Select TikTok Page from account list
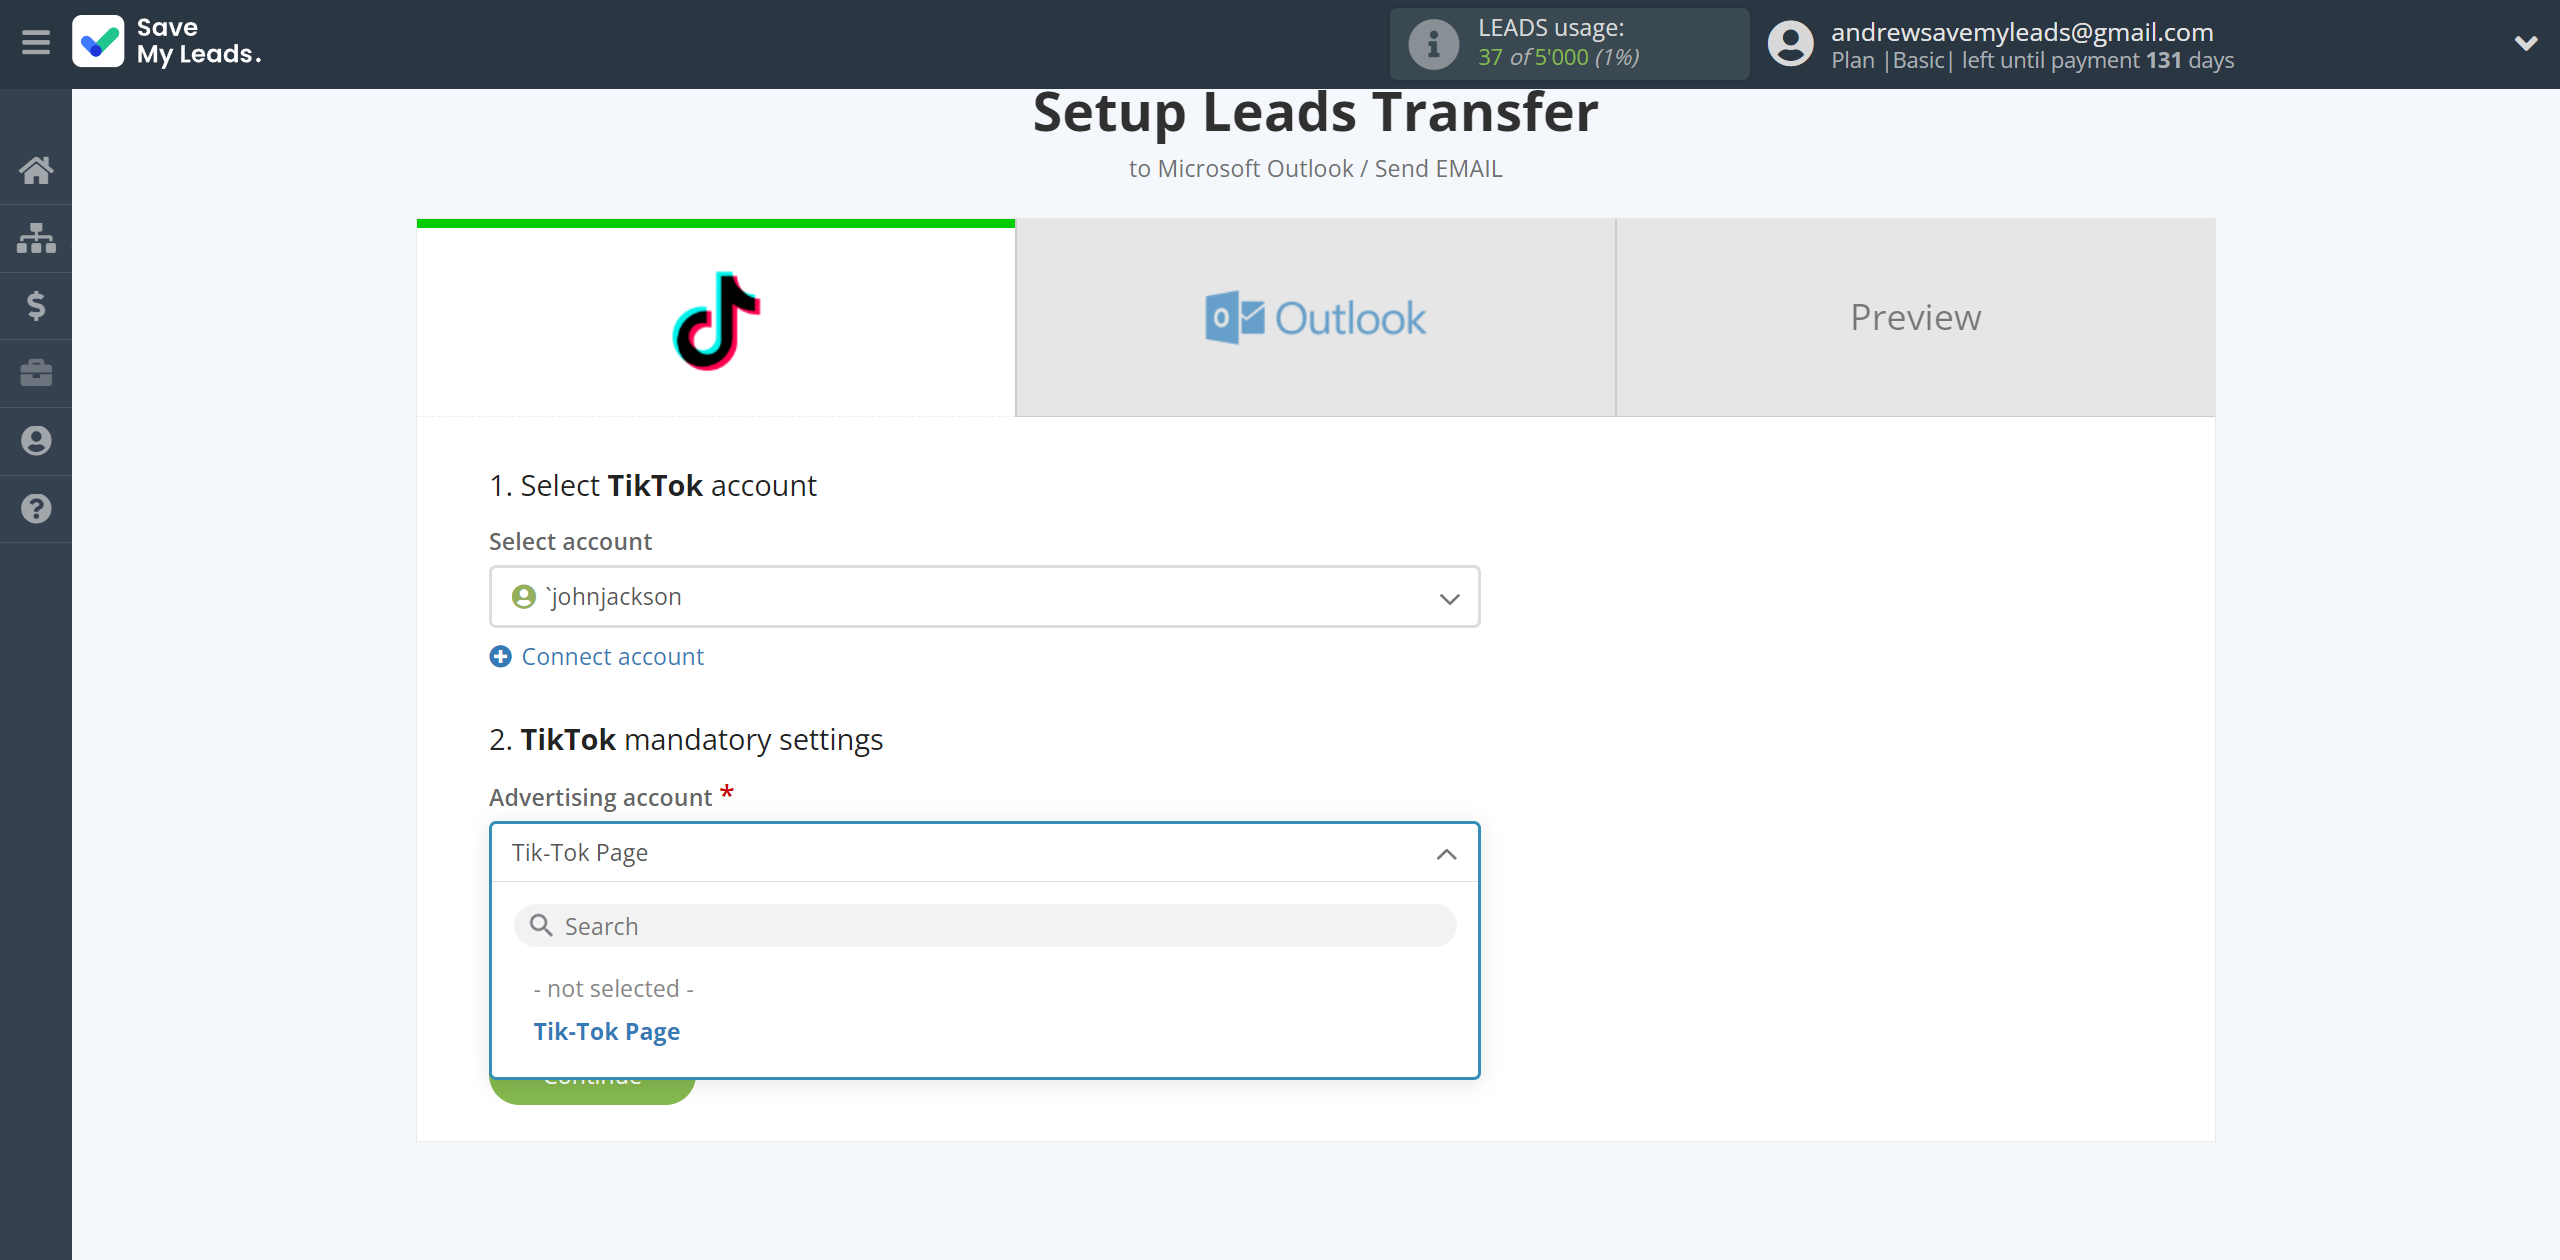Image resolution: width=2560 pixels, height=1260 pixels. pyautogui.click(x=607, y=1030)
